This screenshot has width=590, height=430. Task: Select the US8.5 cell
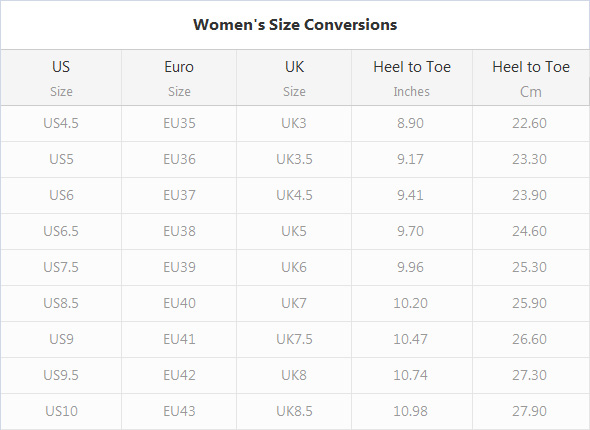(x=61, y=303)
